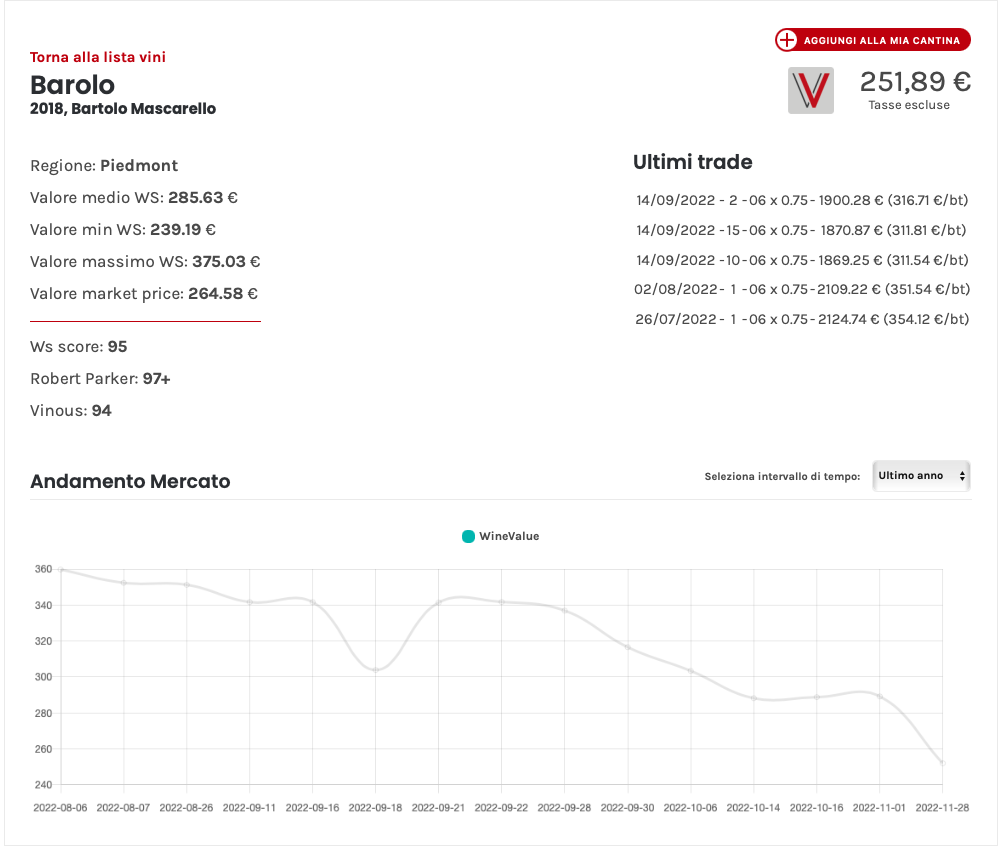1005x847 pixels.
Task: Click the 'Andamento Mercato' heading
Action: (x=130, y=482)
